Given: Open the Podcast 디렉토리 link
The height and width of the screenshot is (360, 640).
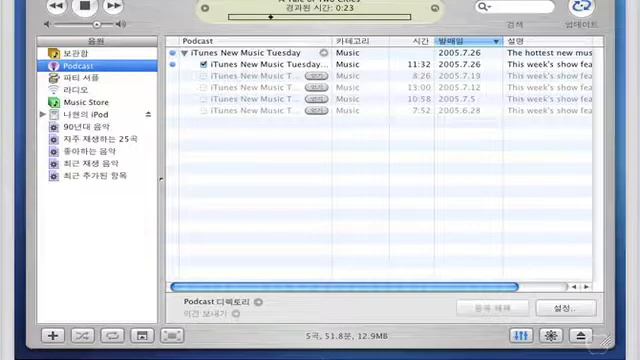Looking at the screenshot, I should click(216, 302).
